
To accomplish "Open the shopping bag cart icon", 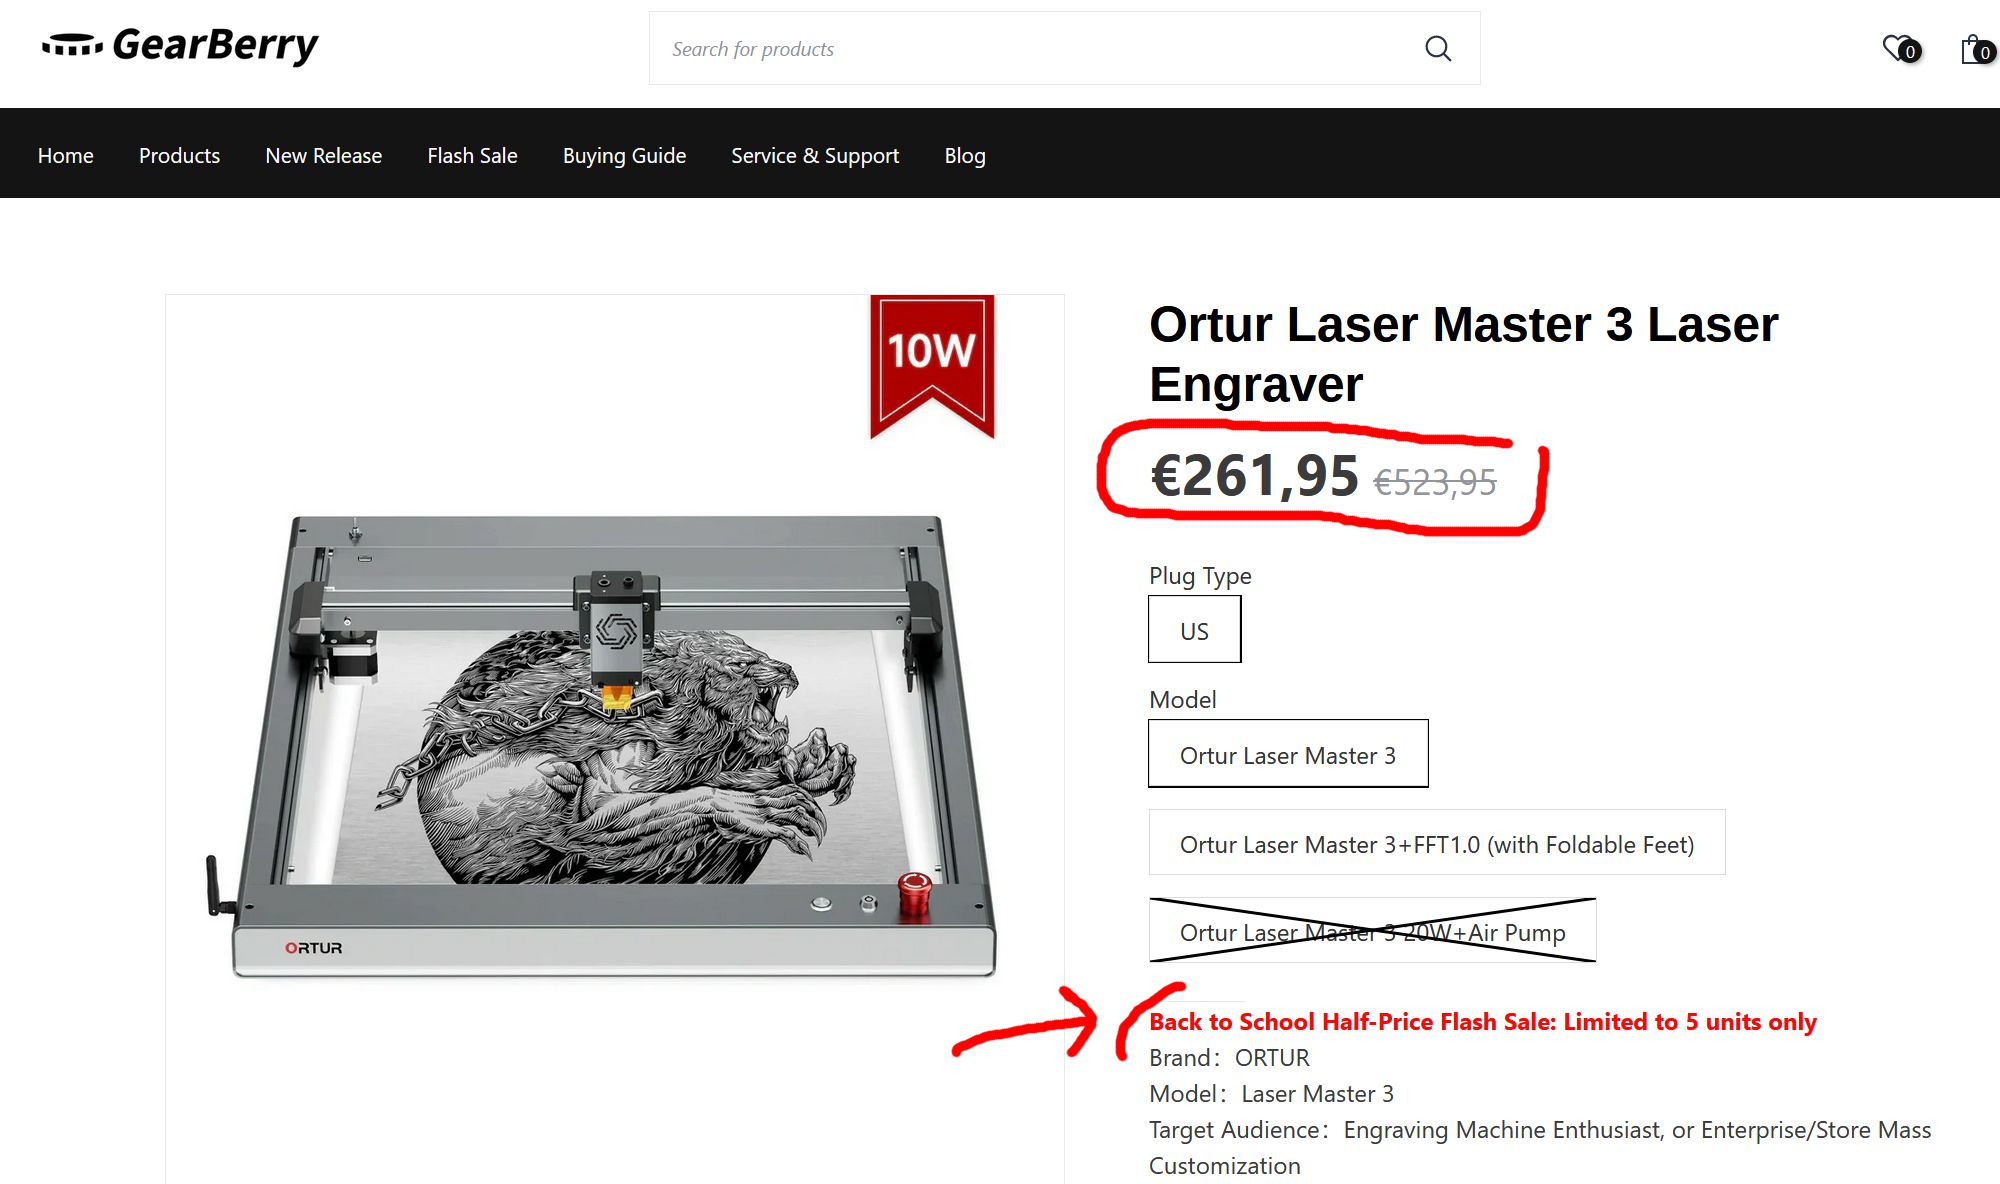I will click(x=1977, y=48).
